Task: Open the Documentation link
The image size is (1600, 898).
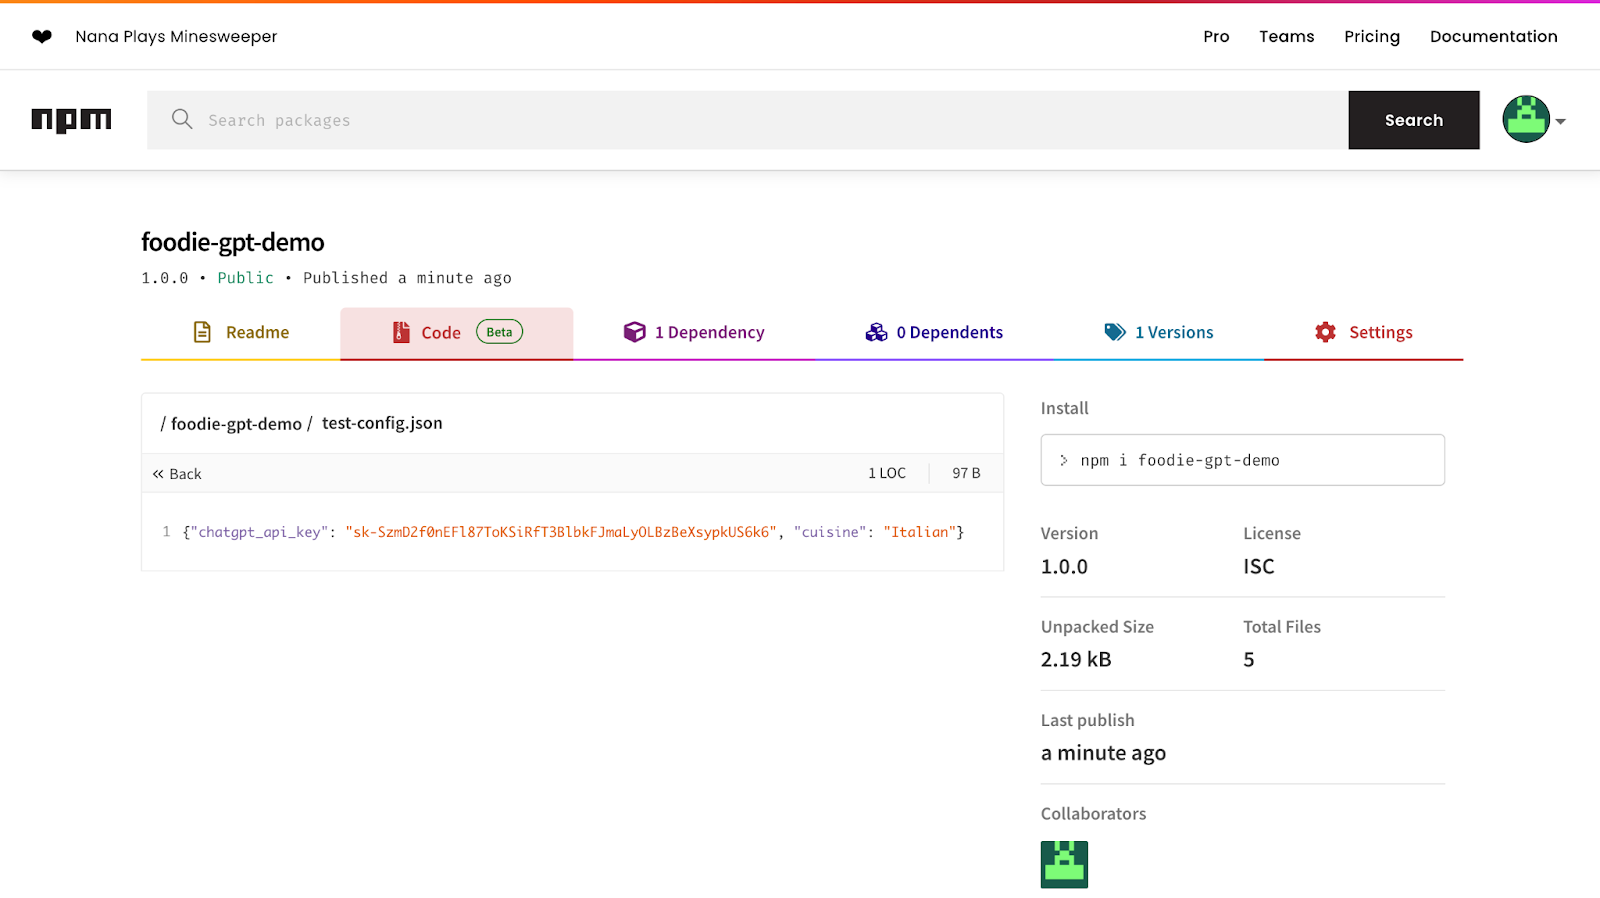Action: click(1494, 36)
